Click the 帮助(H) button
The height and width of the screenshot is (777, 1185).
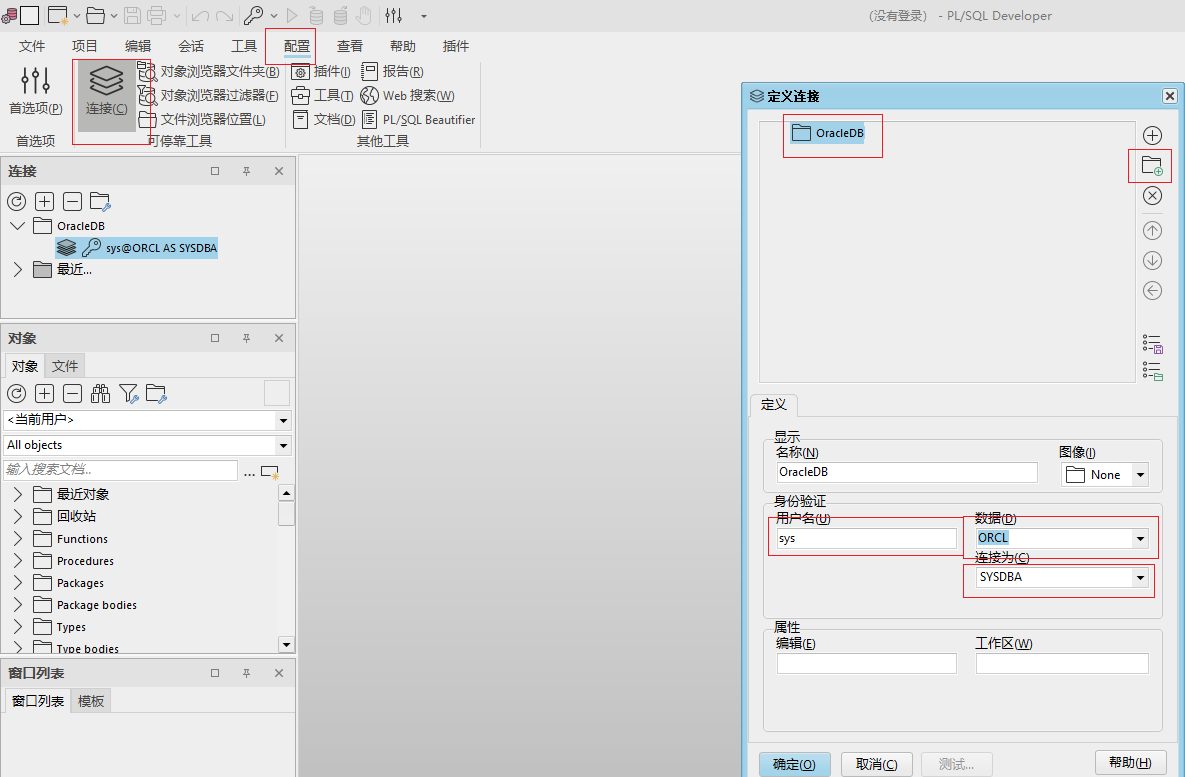coord(1131,762)
